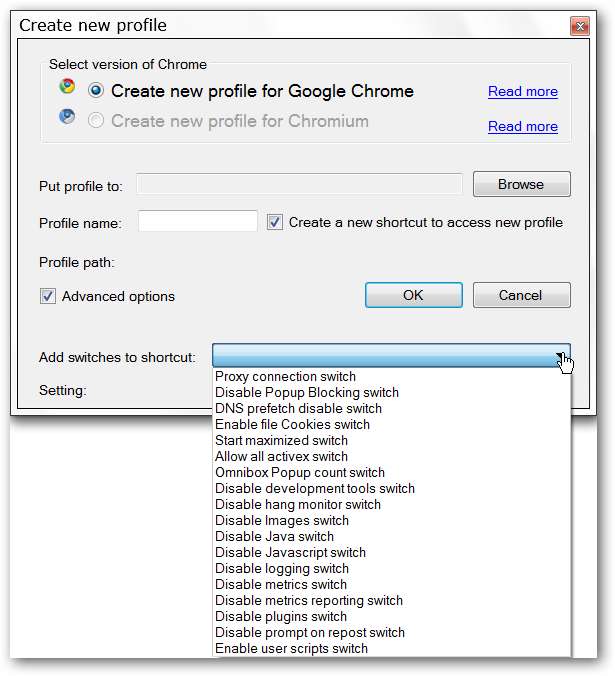Collapse the Add switches dropdown arrow

[562, 357]
